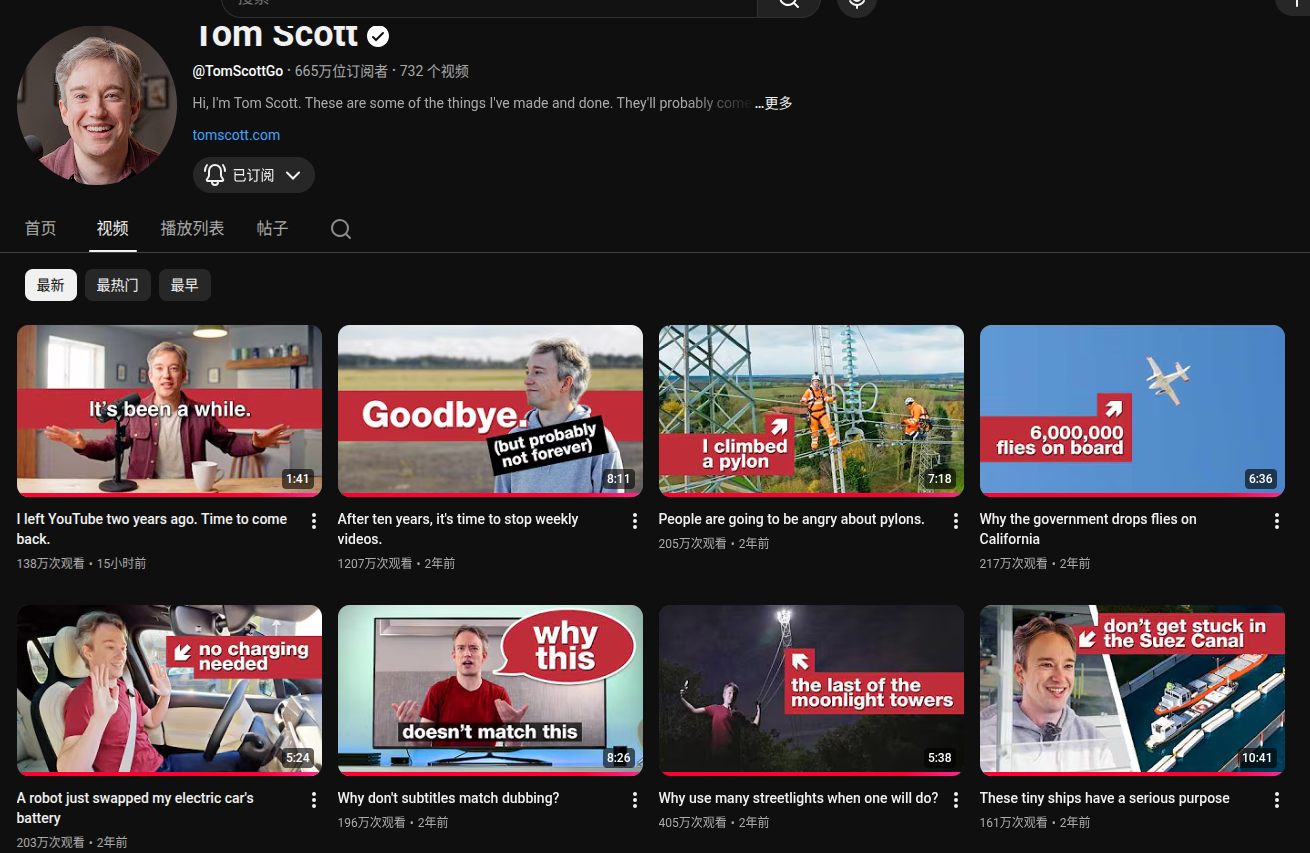Click the search magnifier button in top bar

pyautogui.click(x=788, y=4)
